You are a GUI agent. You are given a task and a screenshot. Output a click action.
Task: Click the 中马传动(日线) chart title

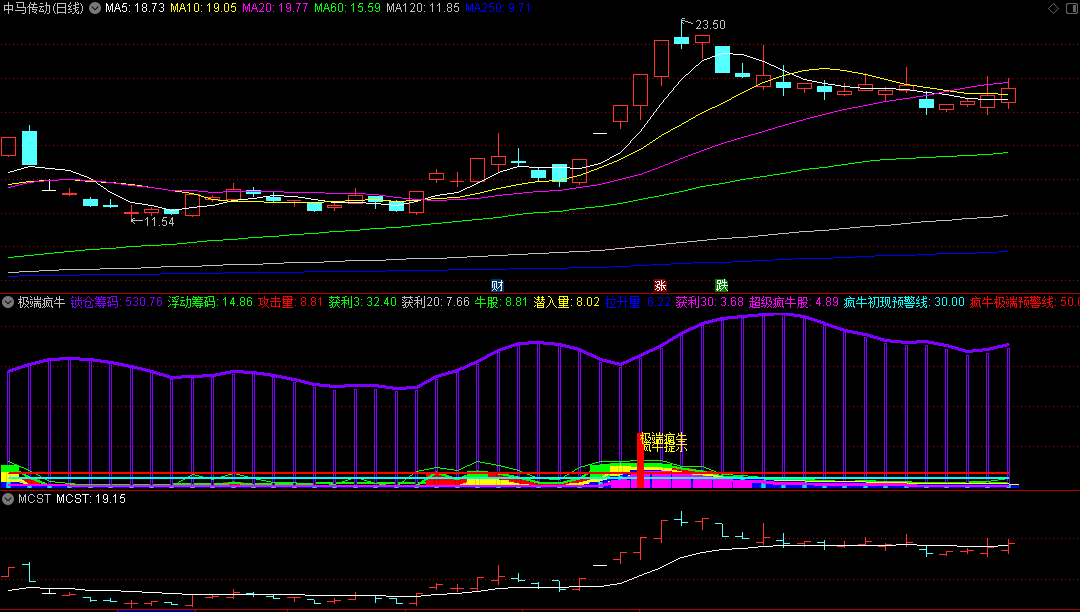click(x=43, y=8)
